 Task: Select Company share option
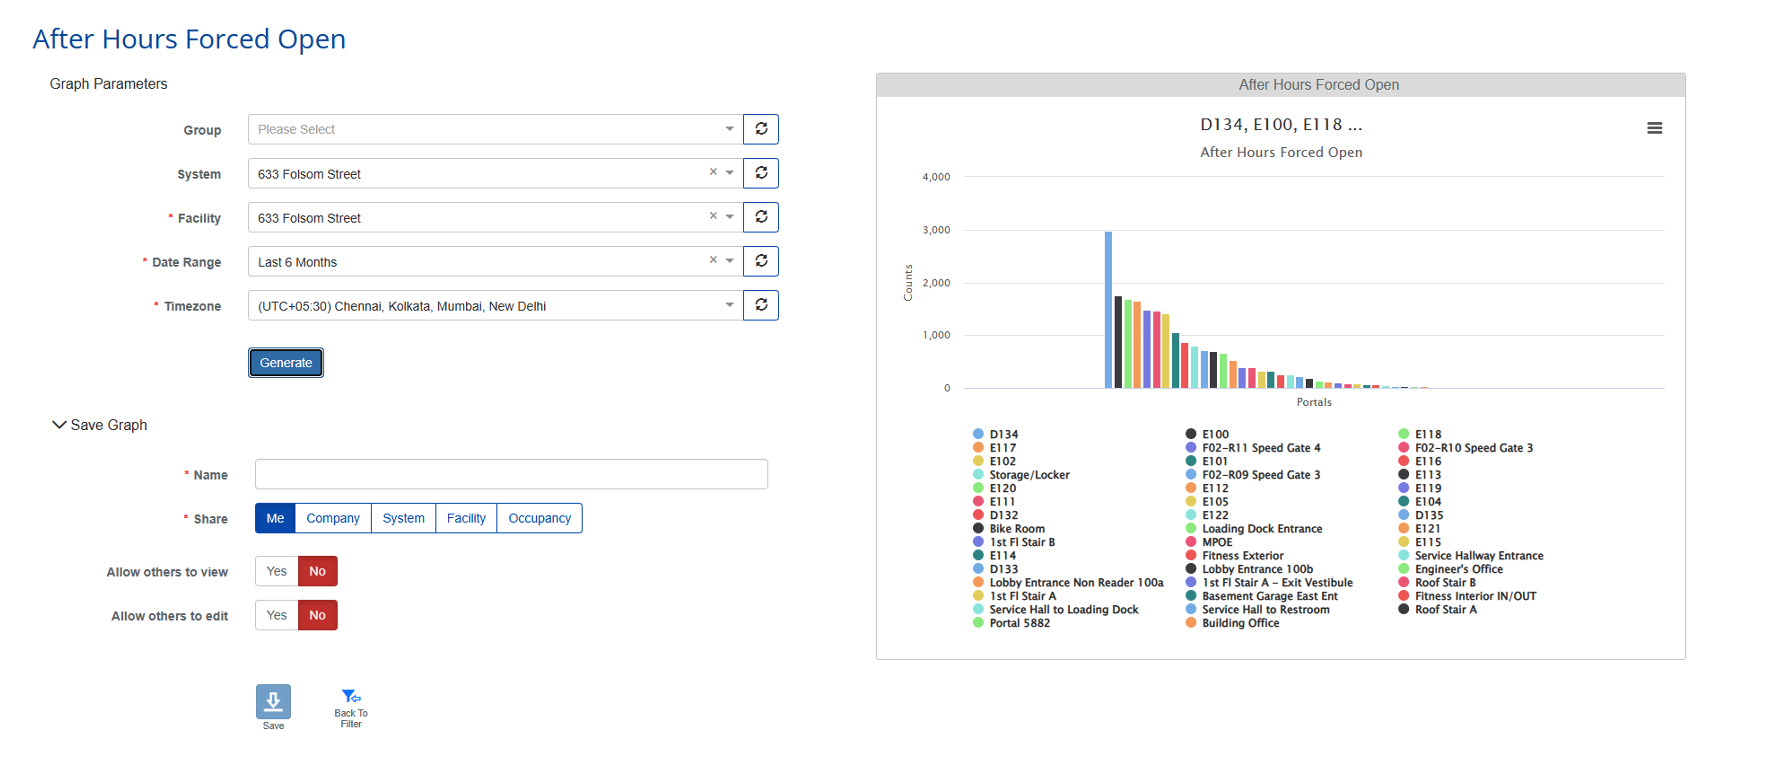click(333, 518)
